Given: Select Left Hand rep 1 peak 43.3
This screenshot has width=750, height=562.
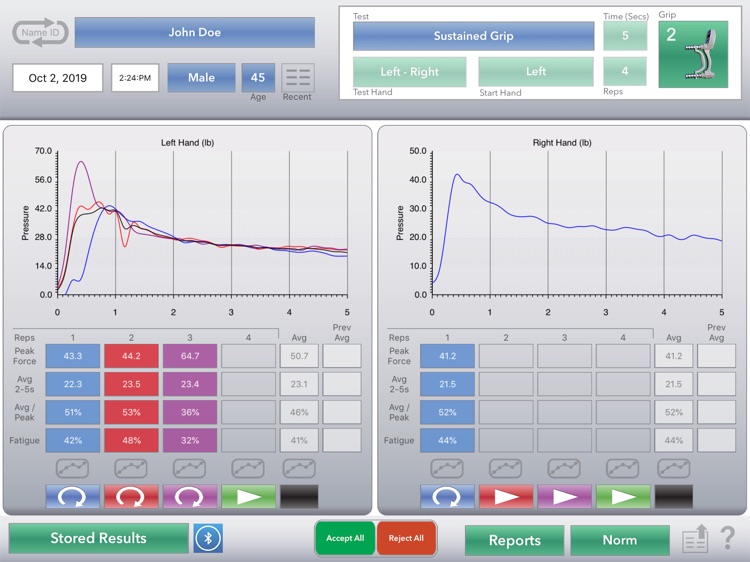Looking at the screenshot, I should point(73,356).
